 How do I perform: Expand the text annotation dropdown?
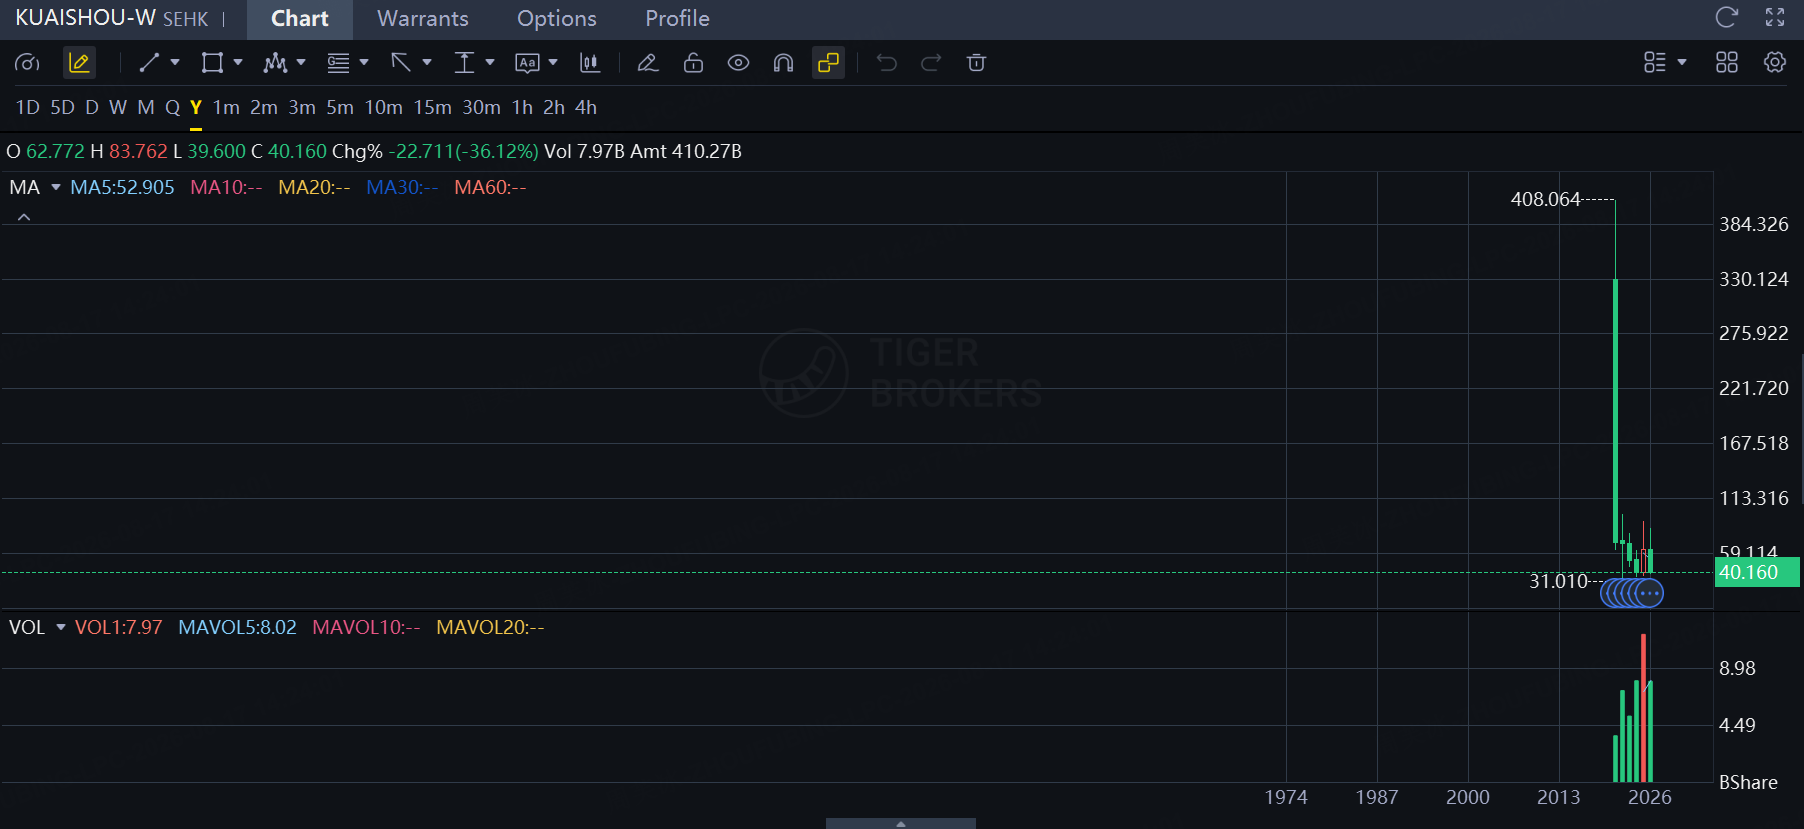[553, 62]
